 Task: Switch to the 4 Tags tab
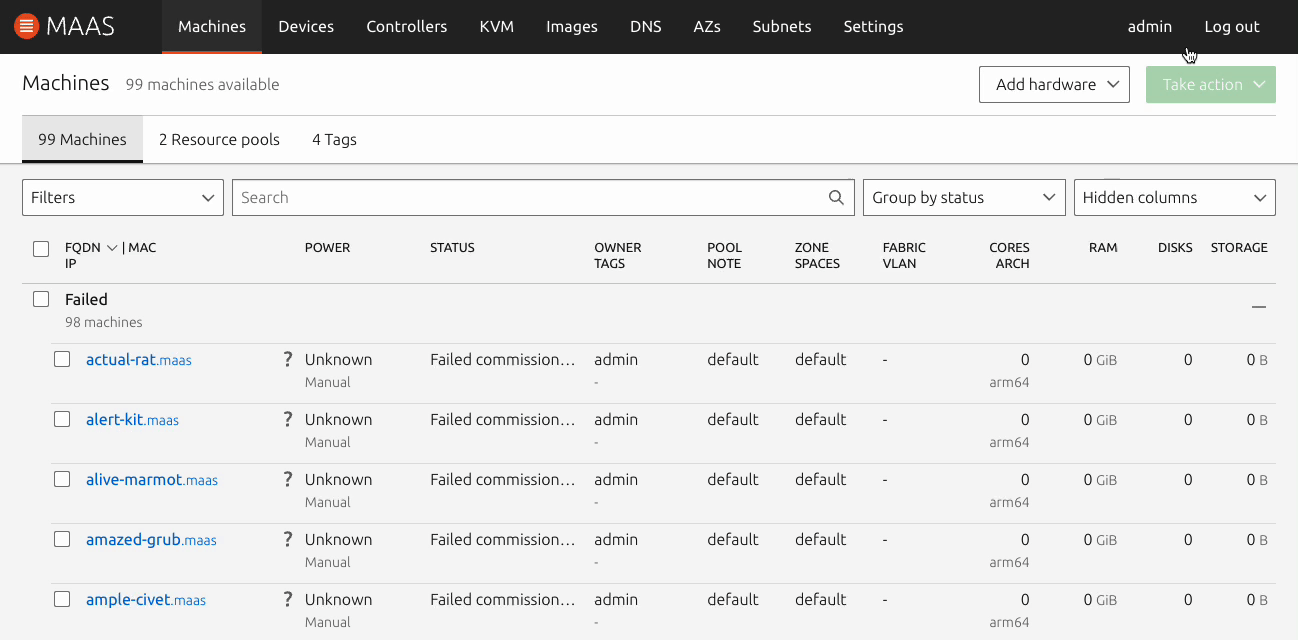334,140
